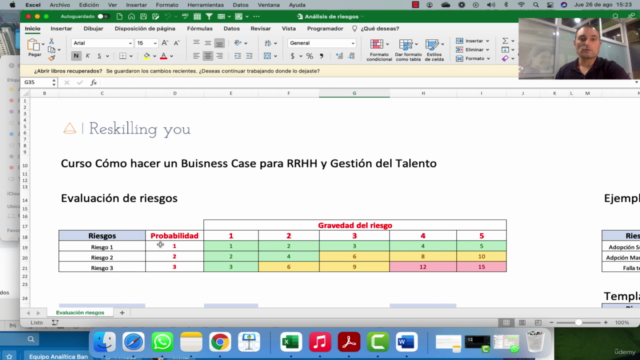The image size is (640, 360).
Task: Click the Cut scissors icon
Action: point(51,41)
